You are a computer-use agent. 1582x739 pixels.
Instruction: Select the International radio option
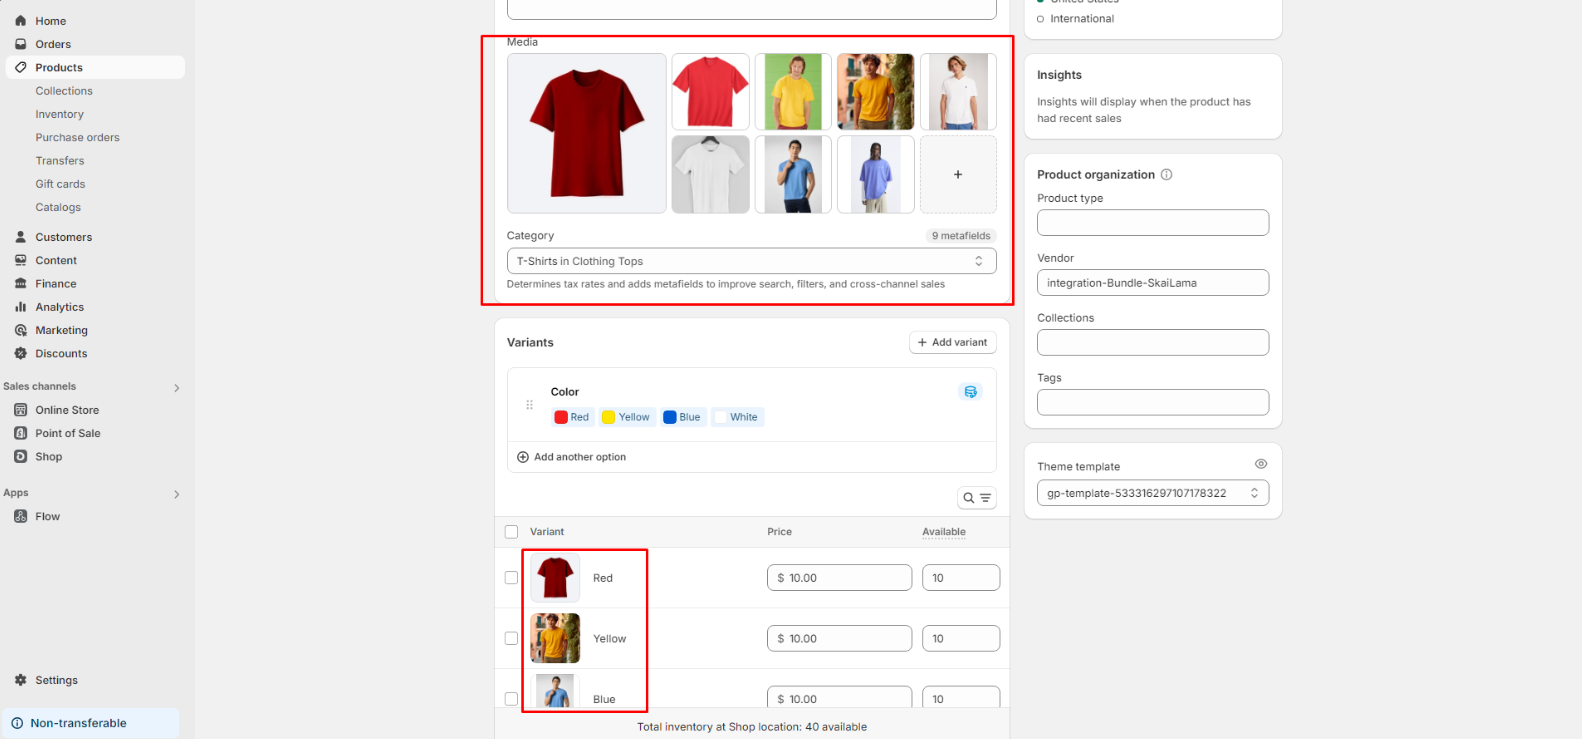coord(1041,19)
